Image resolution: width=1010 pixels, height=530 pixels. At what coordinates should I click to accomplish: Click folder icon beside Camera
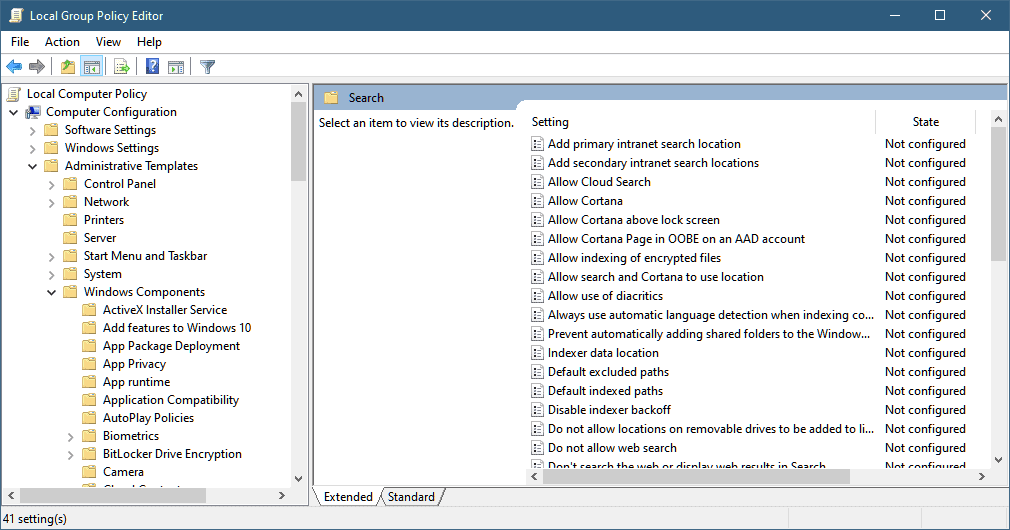tap(90, 472)
